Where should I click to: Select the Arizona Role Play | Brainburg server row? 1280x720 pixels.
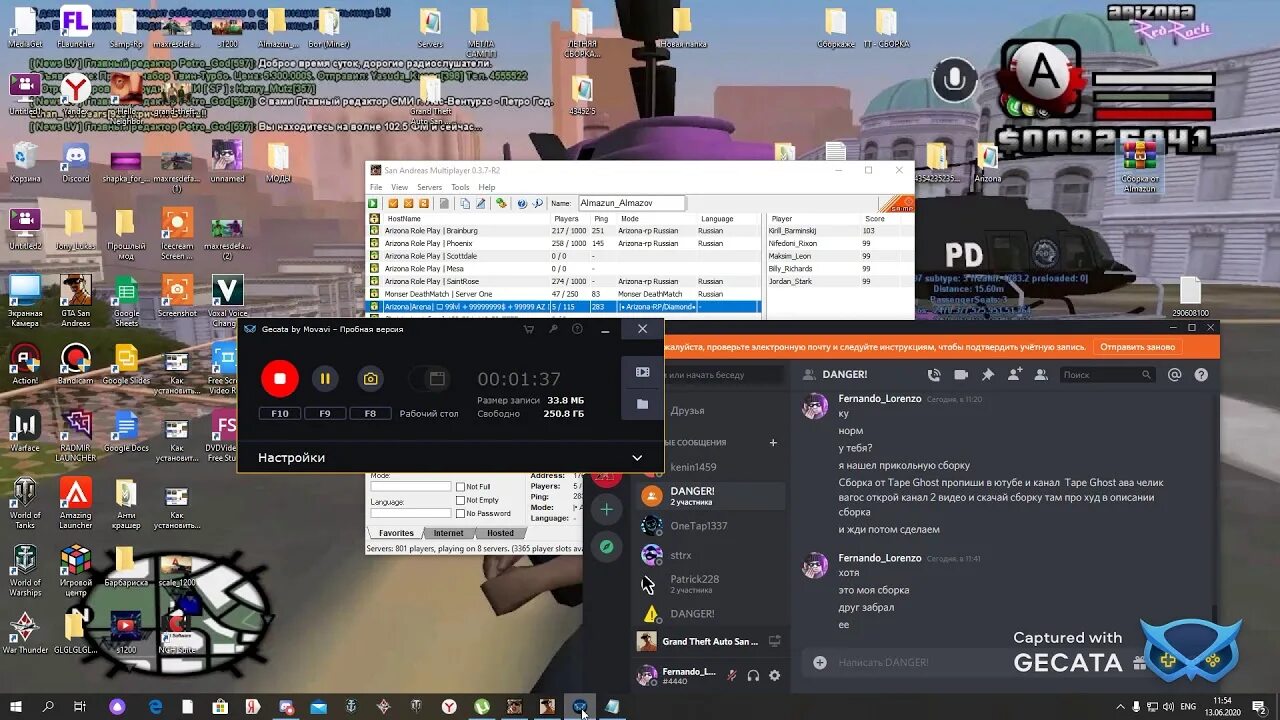pyautogui.click(x=565, y=230)
